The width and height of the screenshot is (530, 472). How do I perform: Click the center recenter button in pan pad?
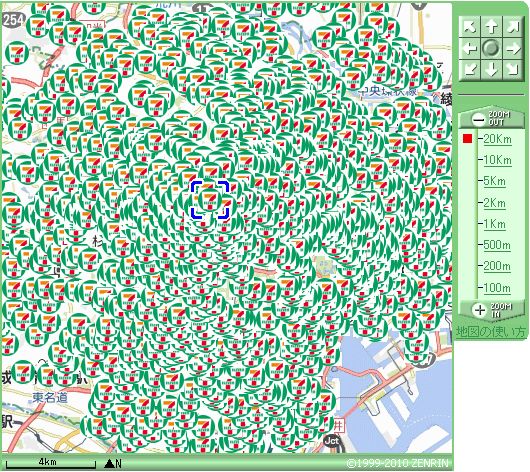[x=491, y=48]
